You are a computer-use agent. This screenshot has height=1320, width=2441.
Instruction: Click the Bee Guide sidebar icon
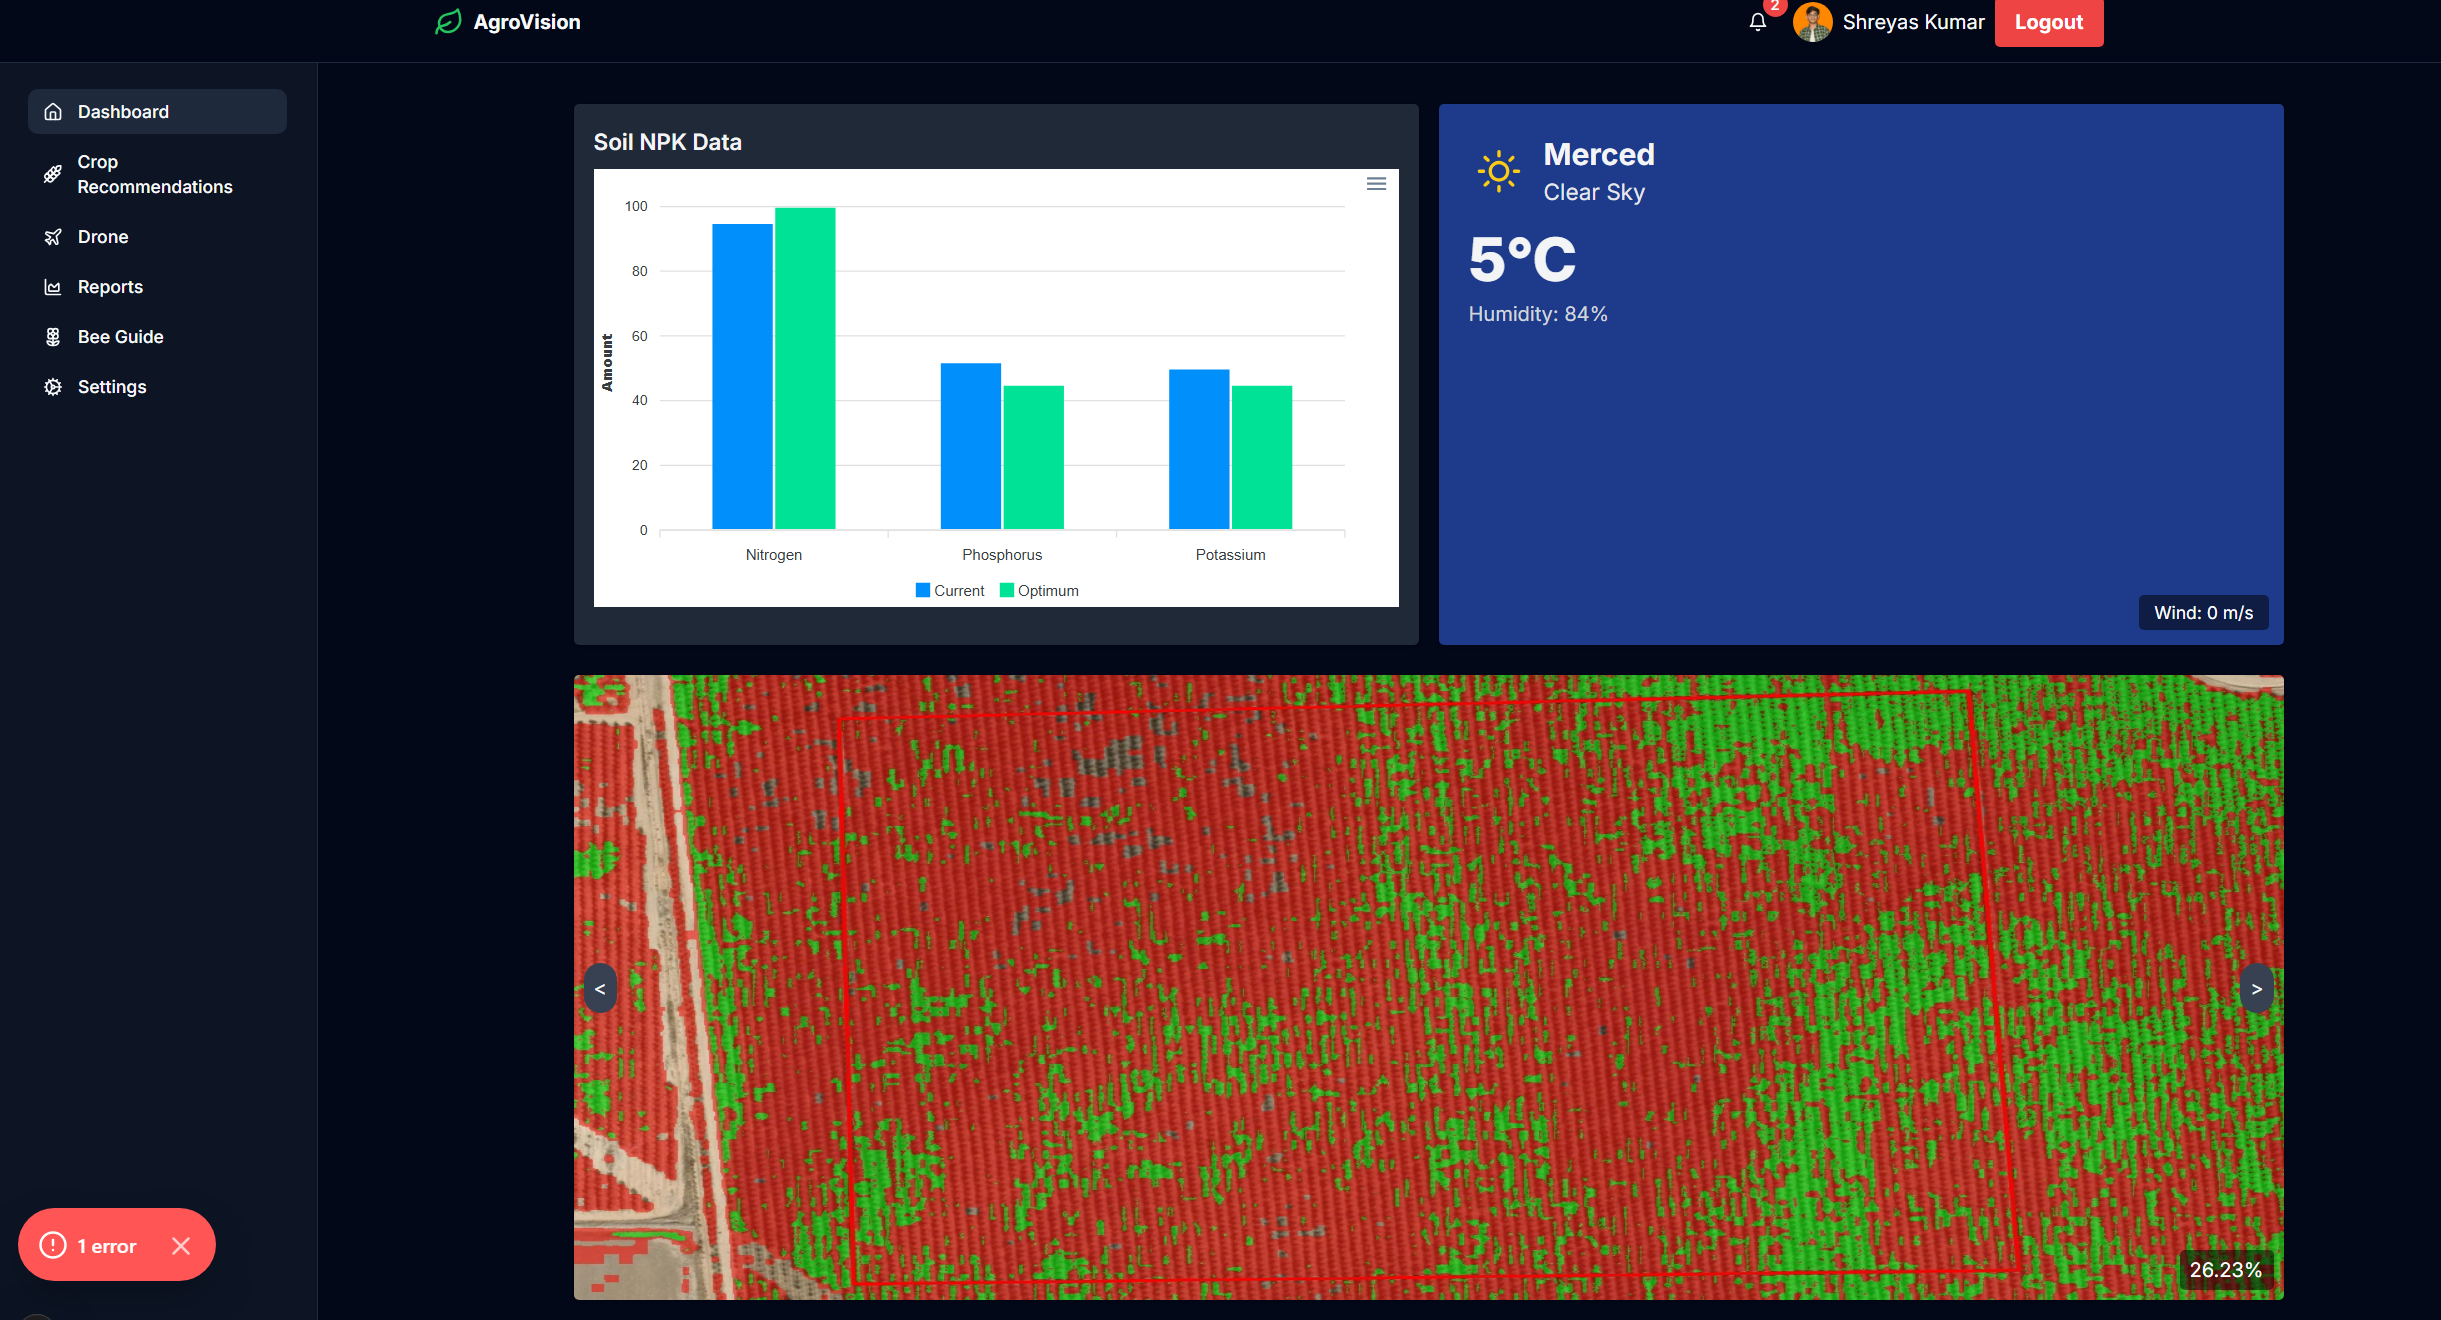53,337
